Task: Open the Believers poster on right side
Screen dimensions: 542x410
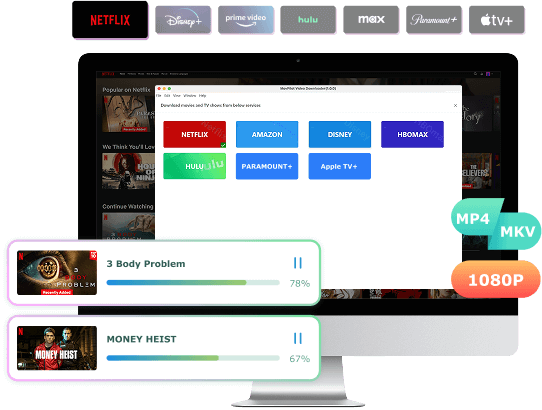Action: coord(477,171)
